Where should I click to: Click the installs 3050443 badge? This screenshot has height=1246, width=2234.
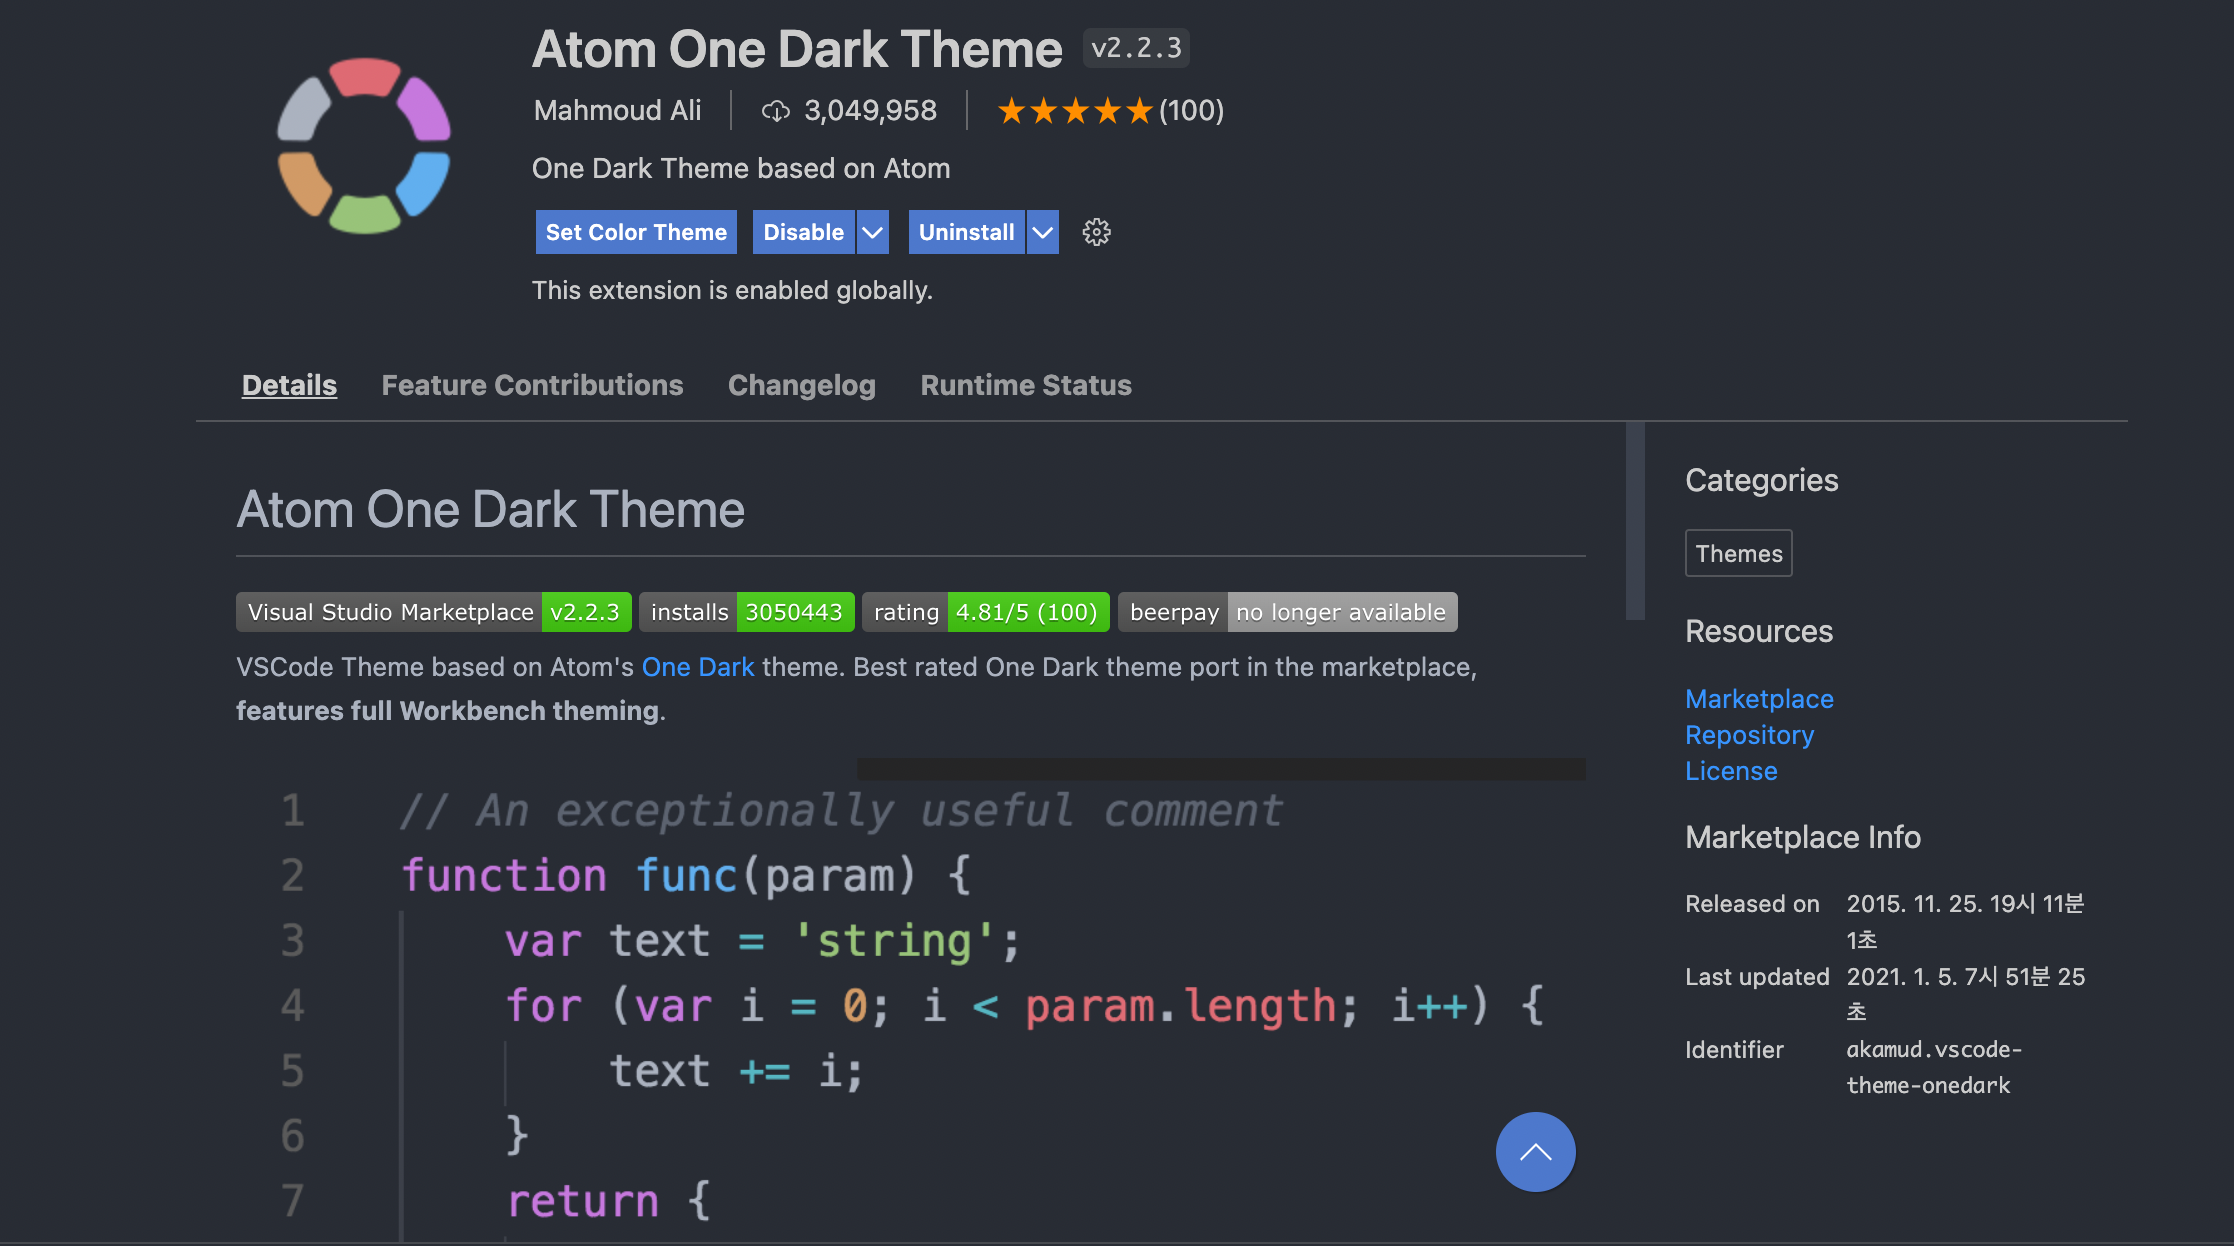747,612
